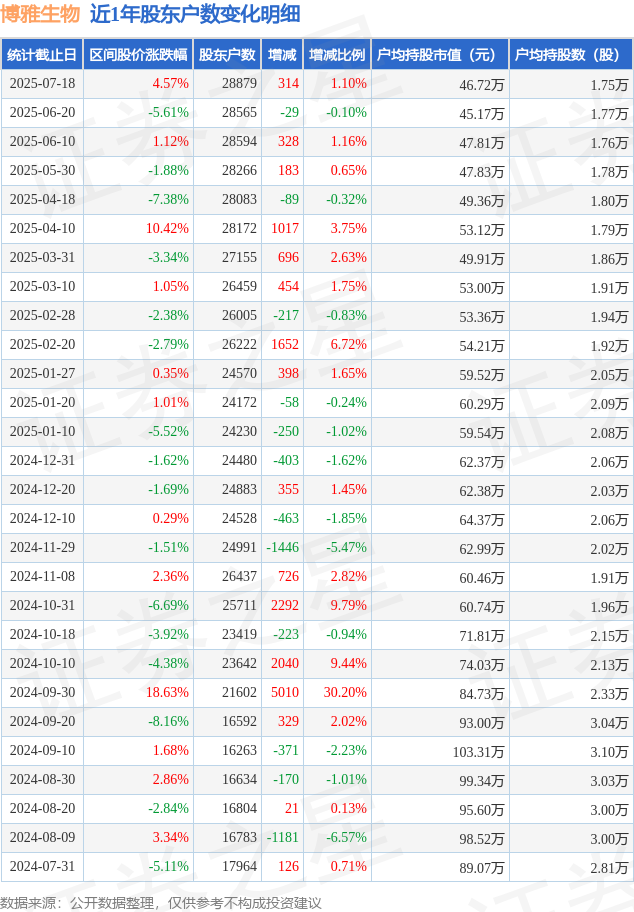Select the 10.42% price change cell
The width and height of the screenshot is (634, 912).
168,229
